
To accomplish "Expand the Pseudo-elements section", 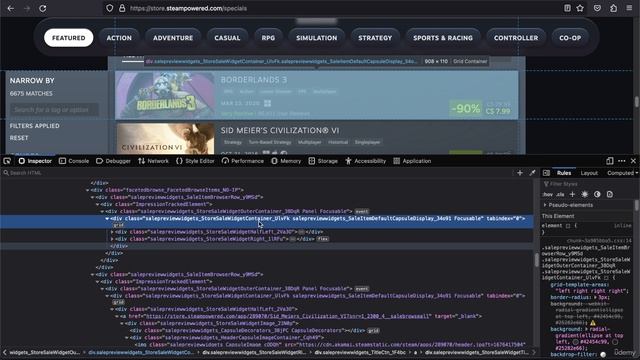I will point(545,205).
